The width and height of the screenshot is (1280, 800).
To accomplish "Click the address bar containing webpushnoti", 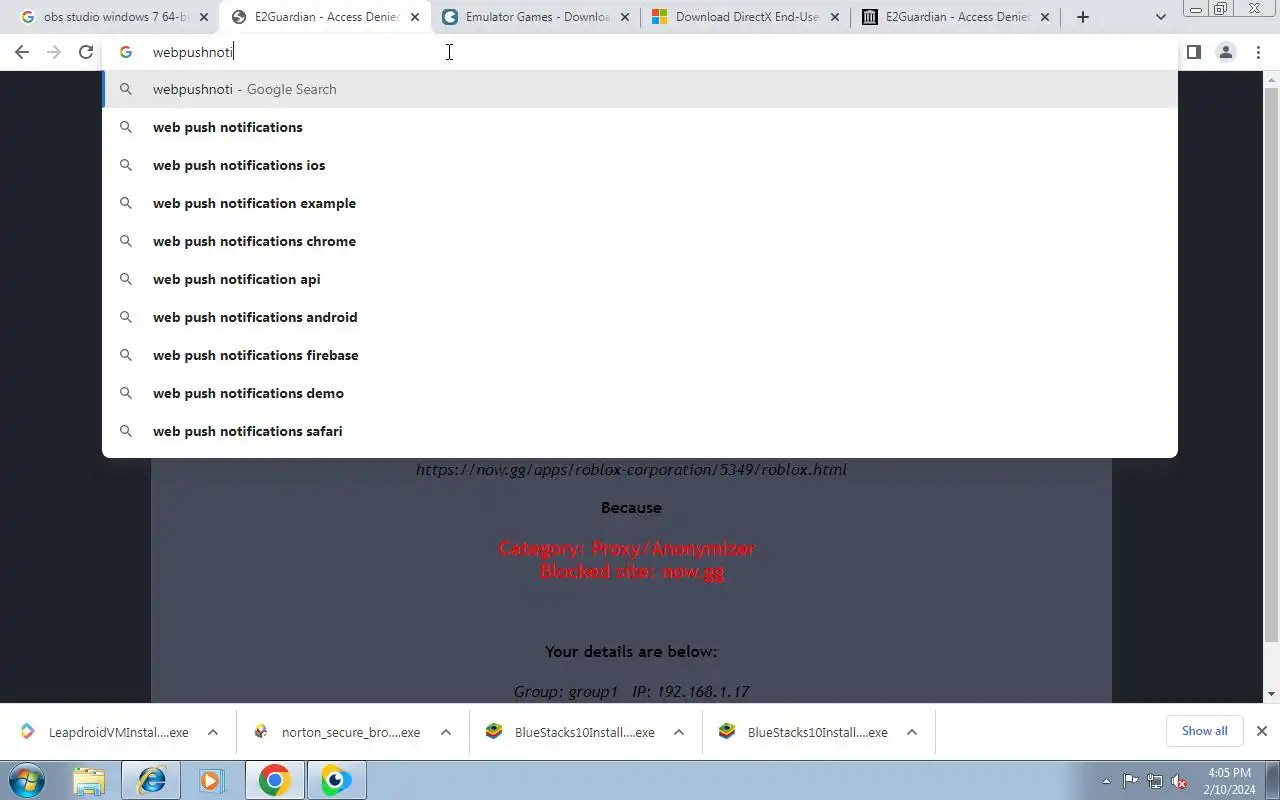I will [x=640, y=52].
